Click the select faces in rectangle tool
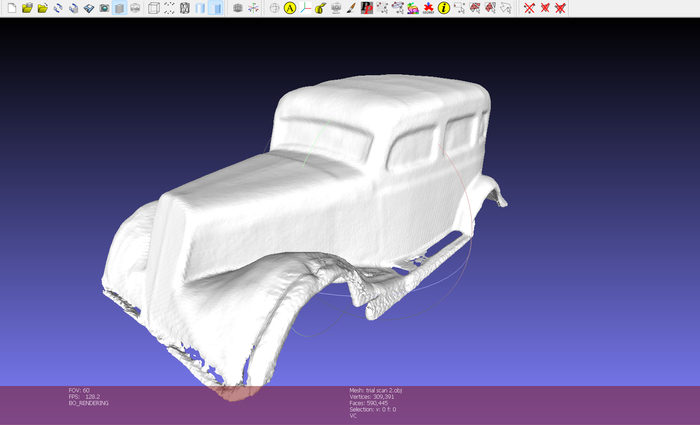This screenshot has height=425, width=700. point(475,8)
